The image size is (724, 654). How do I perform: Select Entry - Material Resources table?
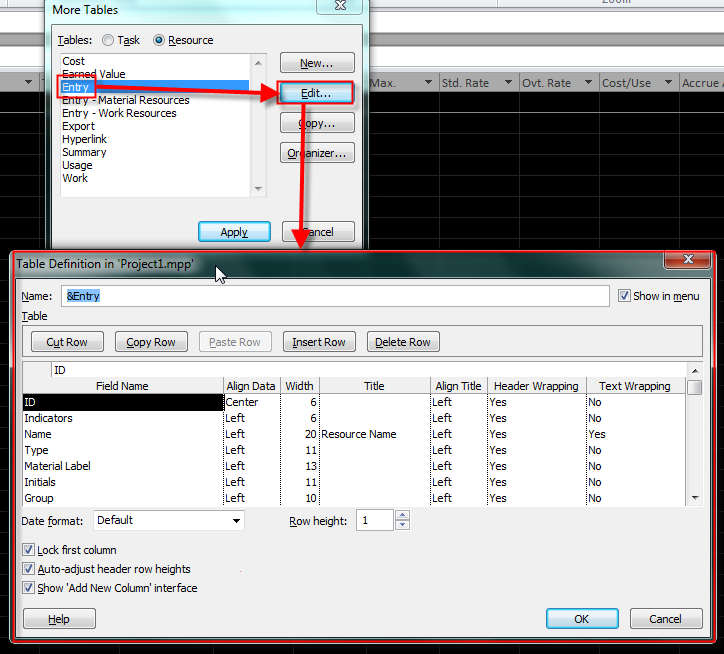click(125, 100)
